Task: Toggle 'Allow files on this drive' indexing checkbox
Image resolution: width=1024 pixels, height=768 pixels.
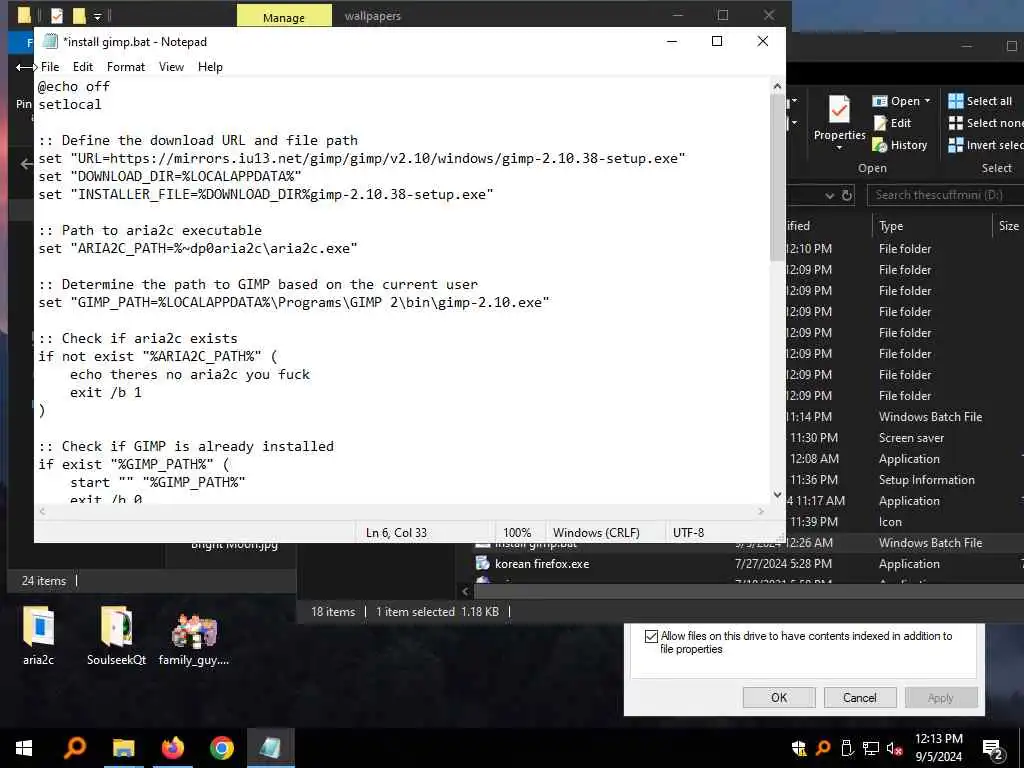Action: pos(651,636)
